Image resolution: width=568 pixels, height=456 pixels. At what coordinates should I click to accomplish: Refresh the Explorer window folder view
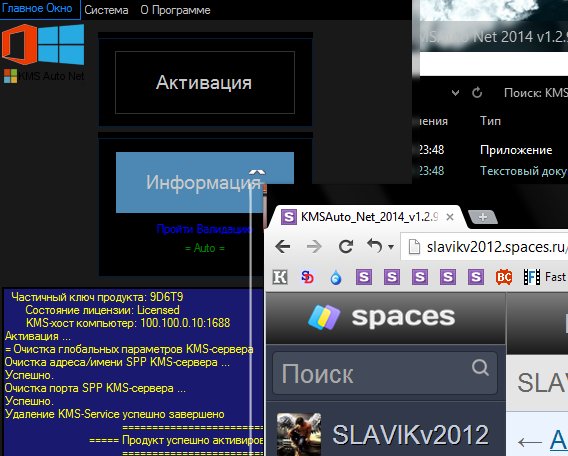(x=477, y=93)
